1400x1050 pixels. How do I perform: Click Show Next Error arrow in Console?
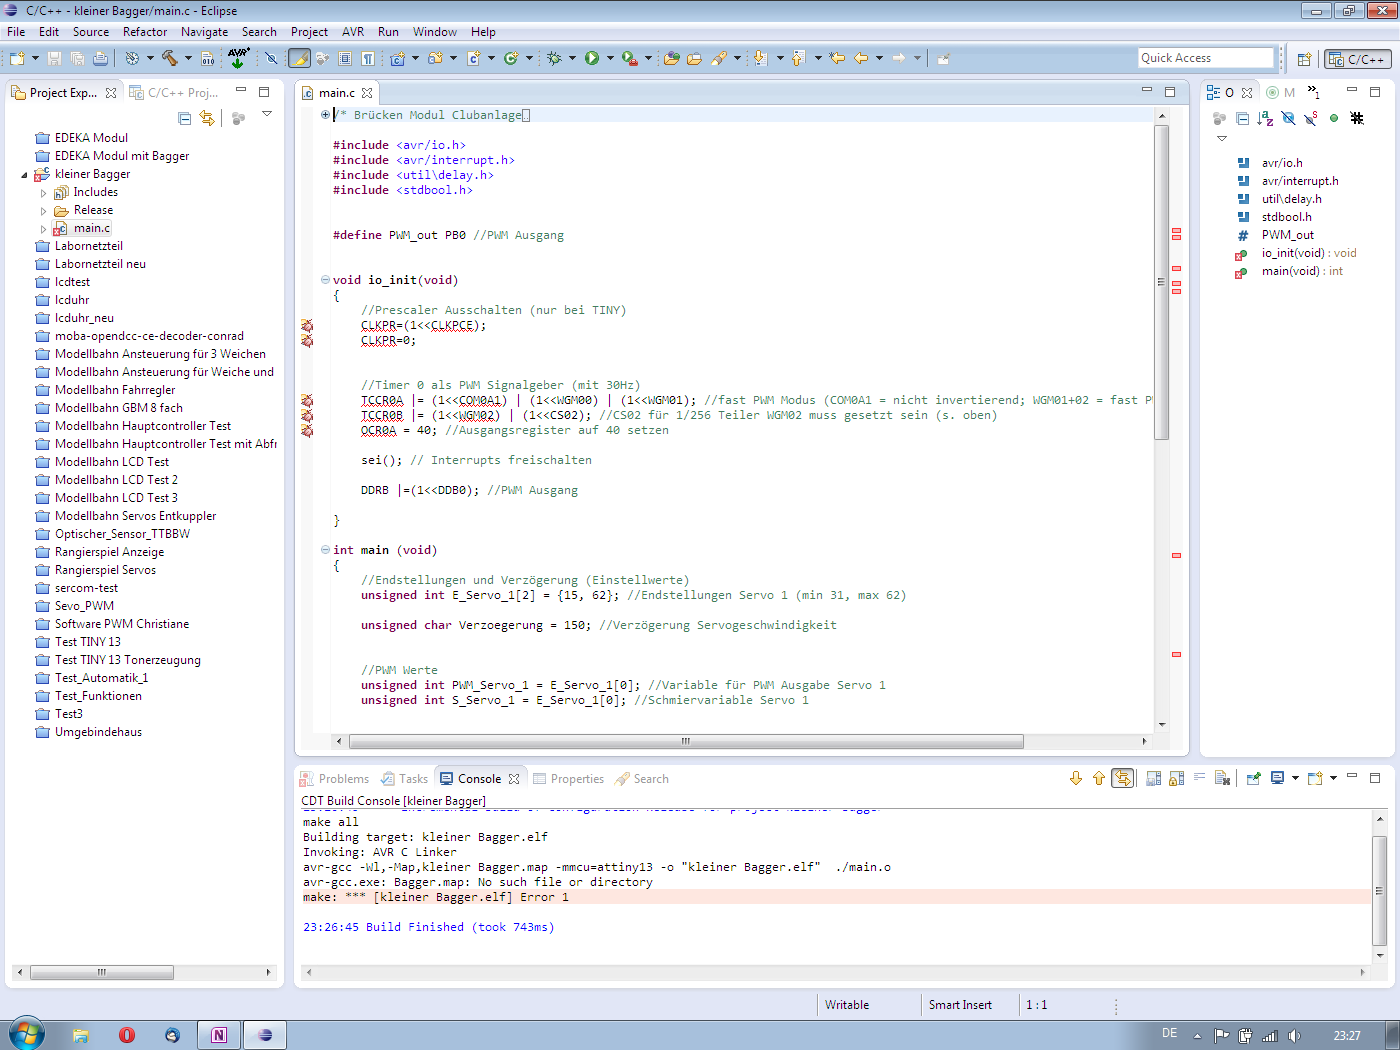point(1076,778)
